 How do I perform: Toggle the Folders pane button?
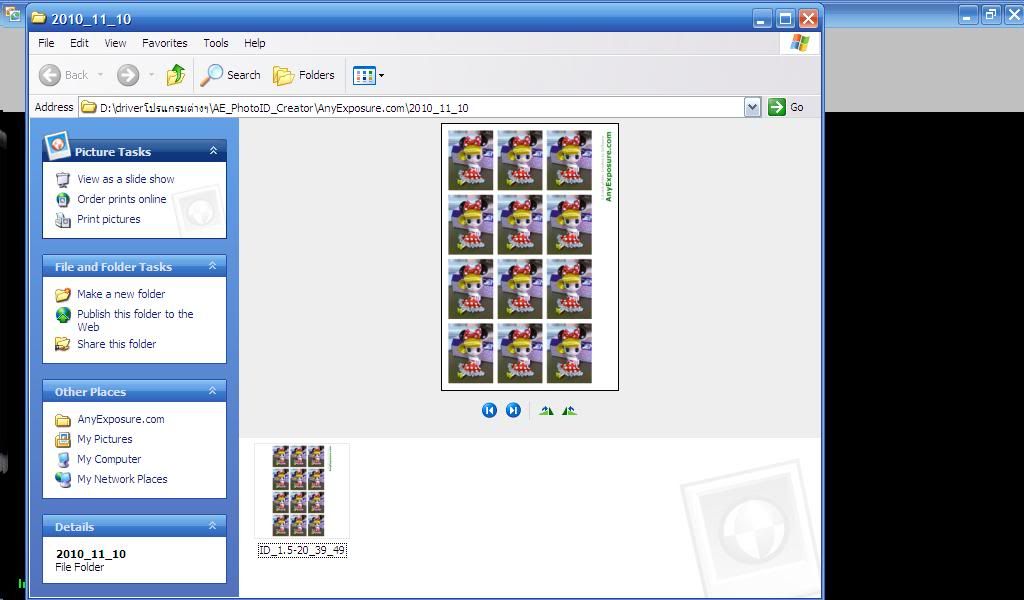click(x=304, y=75)
